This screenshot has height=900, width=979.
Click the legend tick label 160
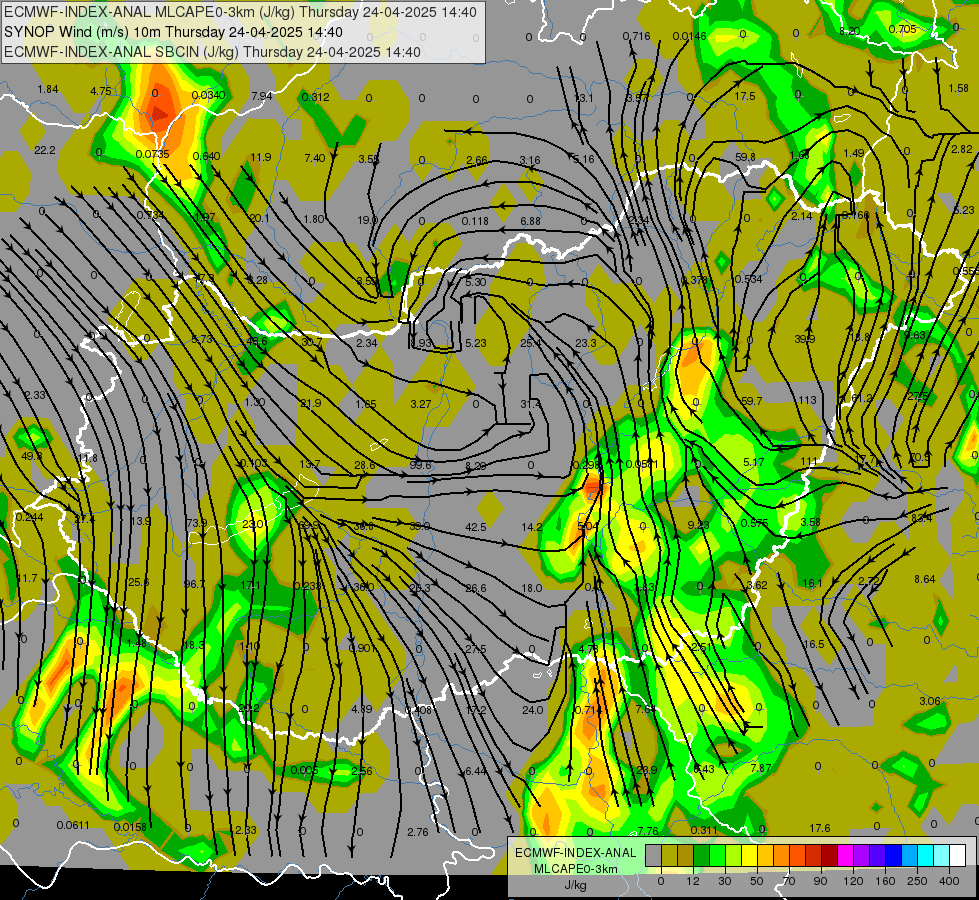tap(885, 881)
